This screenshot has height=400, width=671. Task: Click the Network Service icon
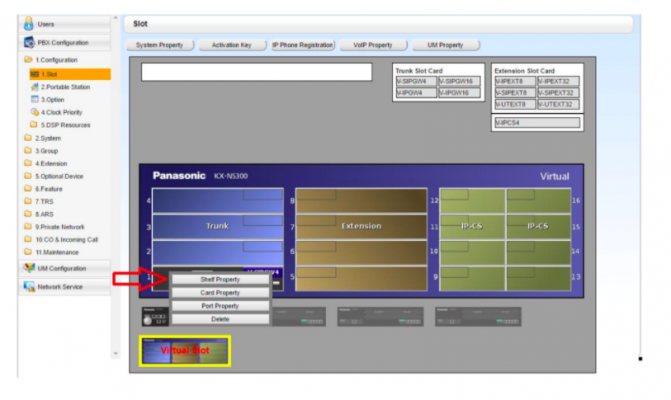coord(29,287)
